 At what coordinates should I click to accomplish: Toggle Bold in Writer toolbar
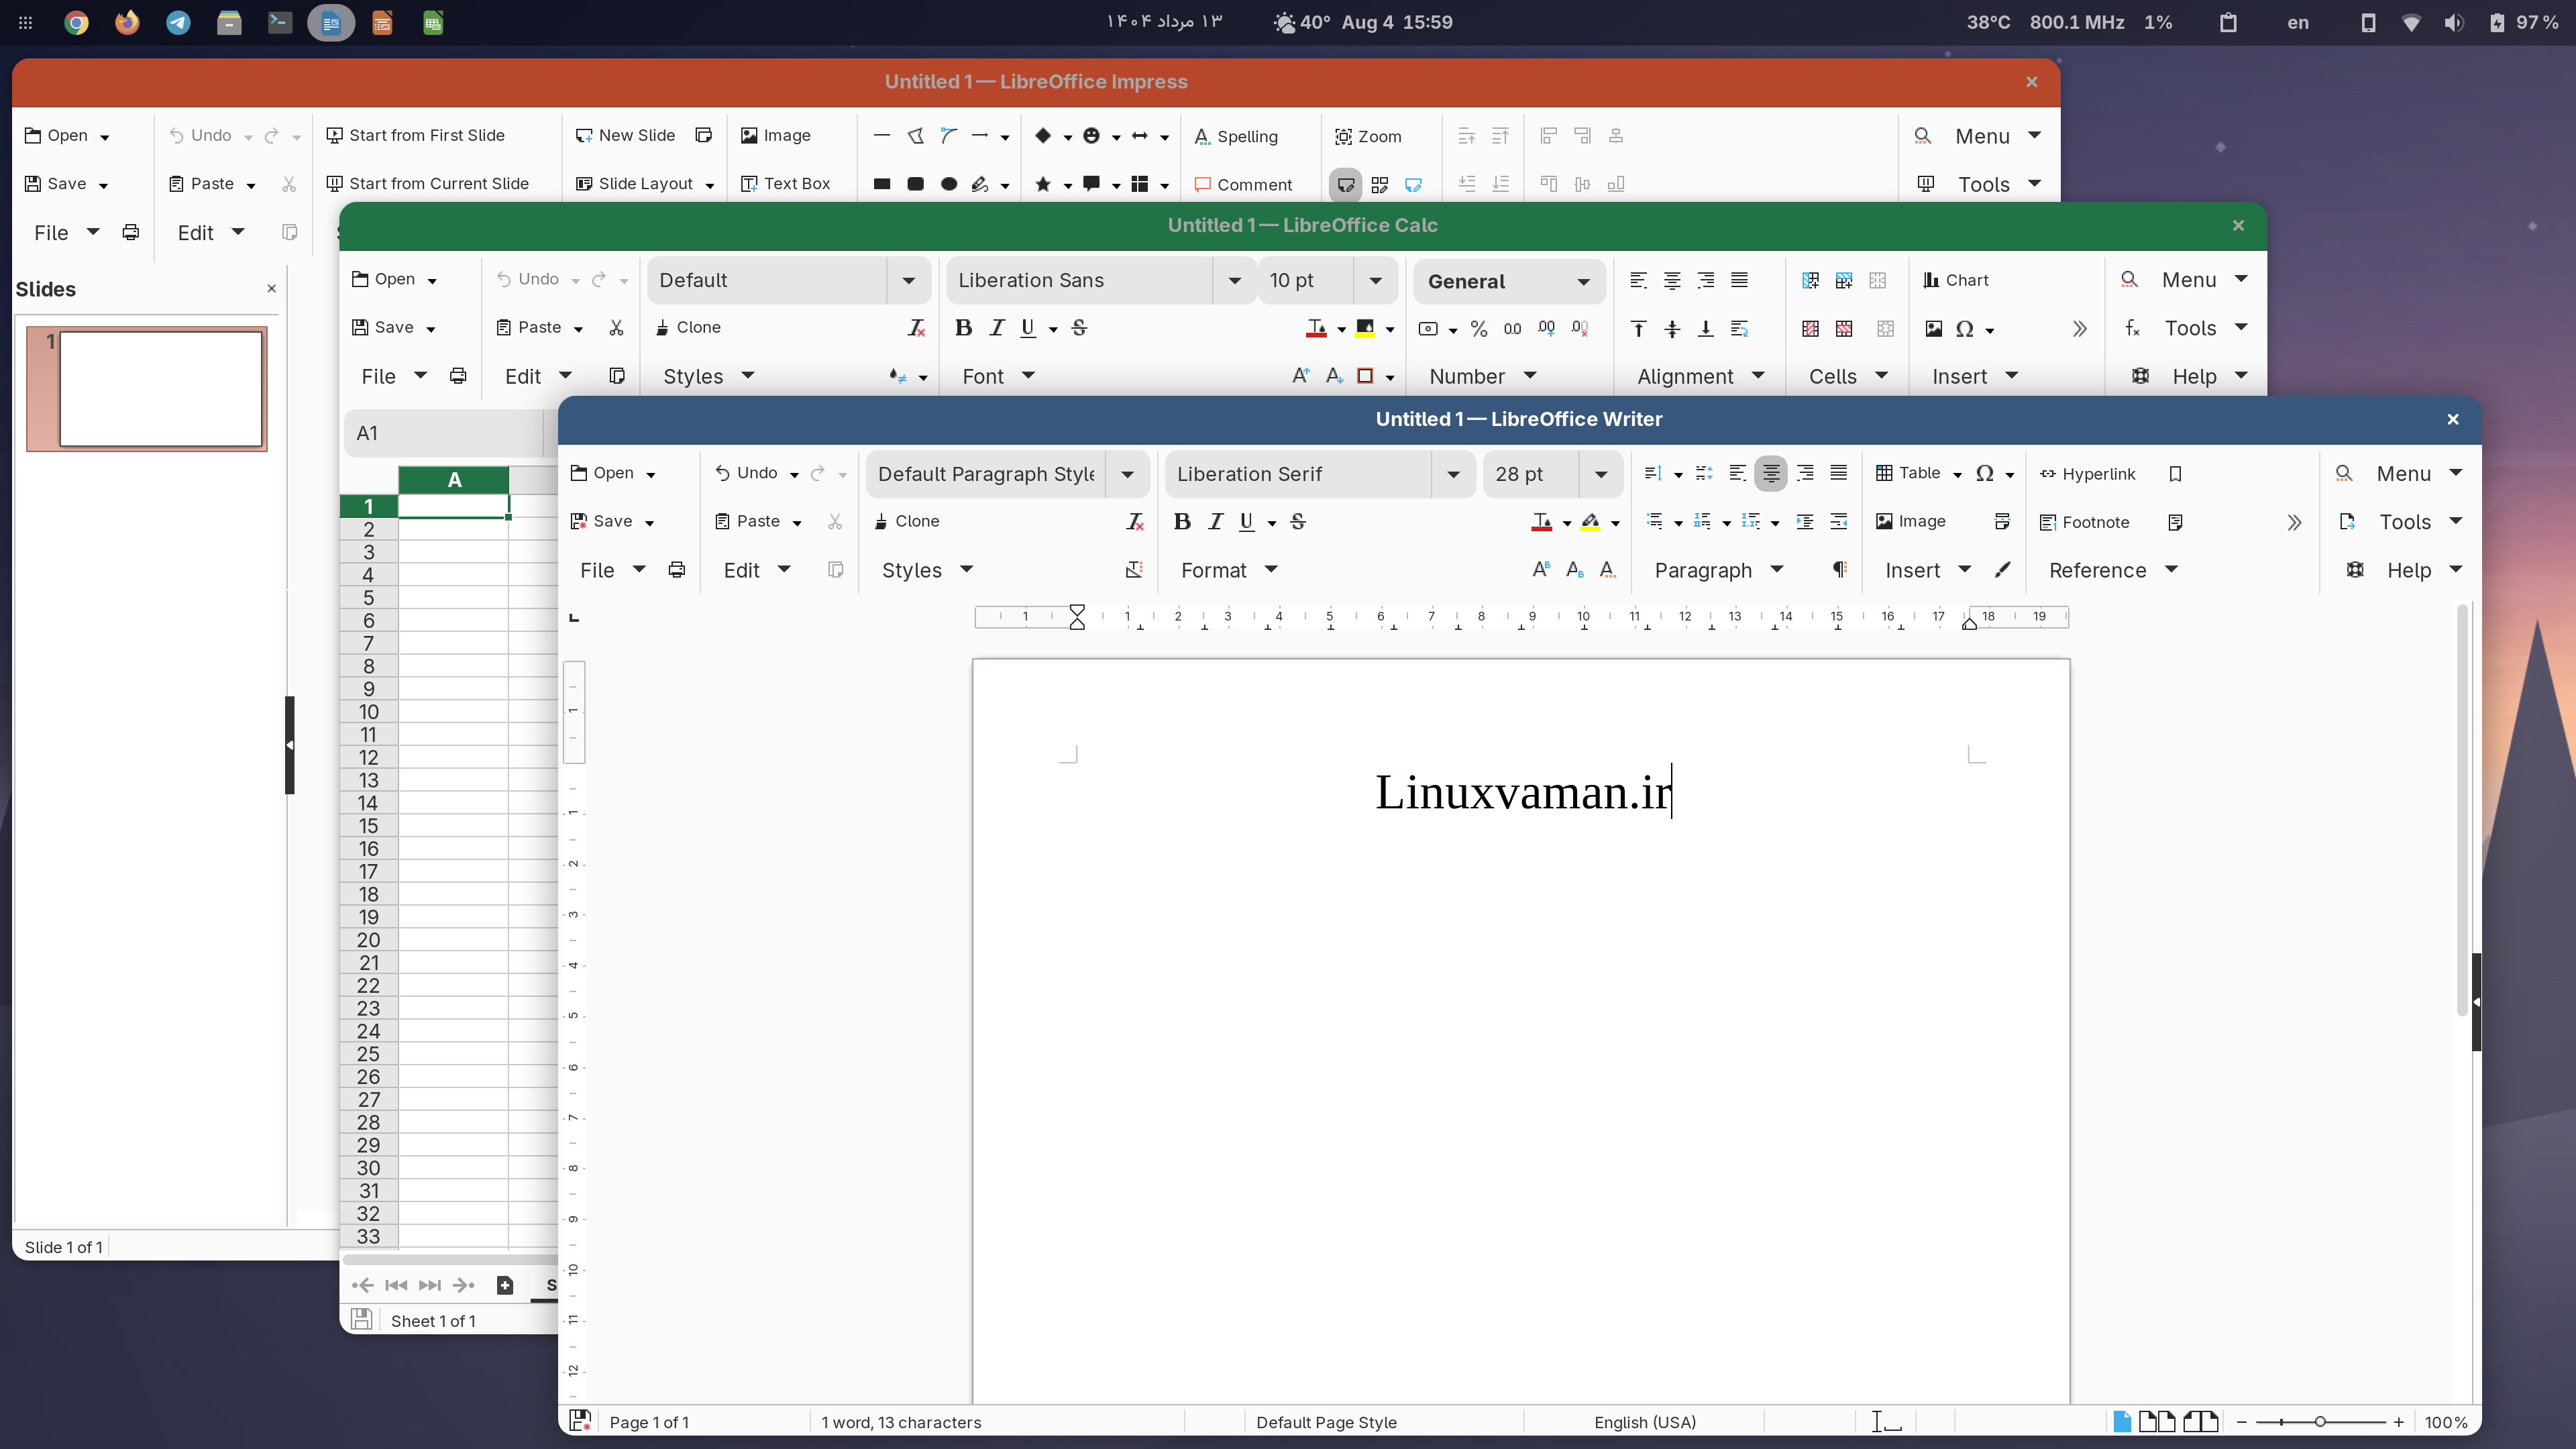pyautogui.click(x=1182, y=521)
